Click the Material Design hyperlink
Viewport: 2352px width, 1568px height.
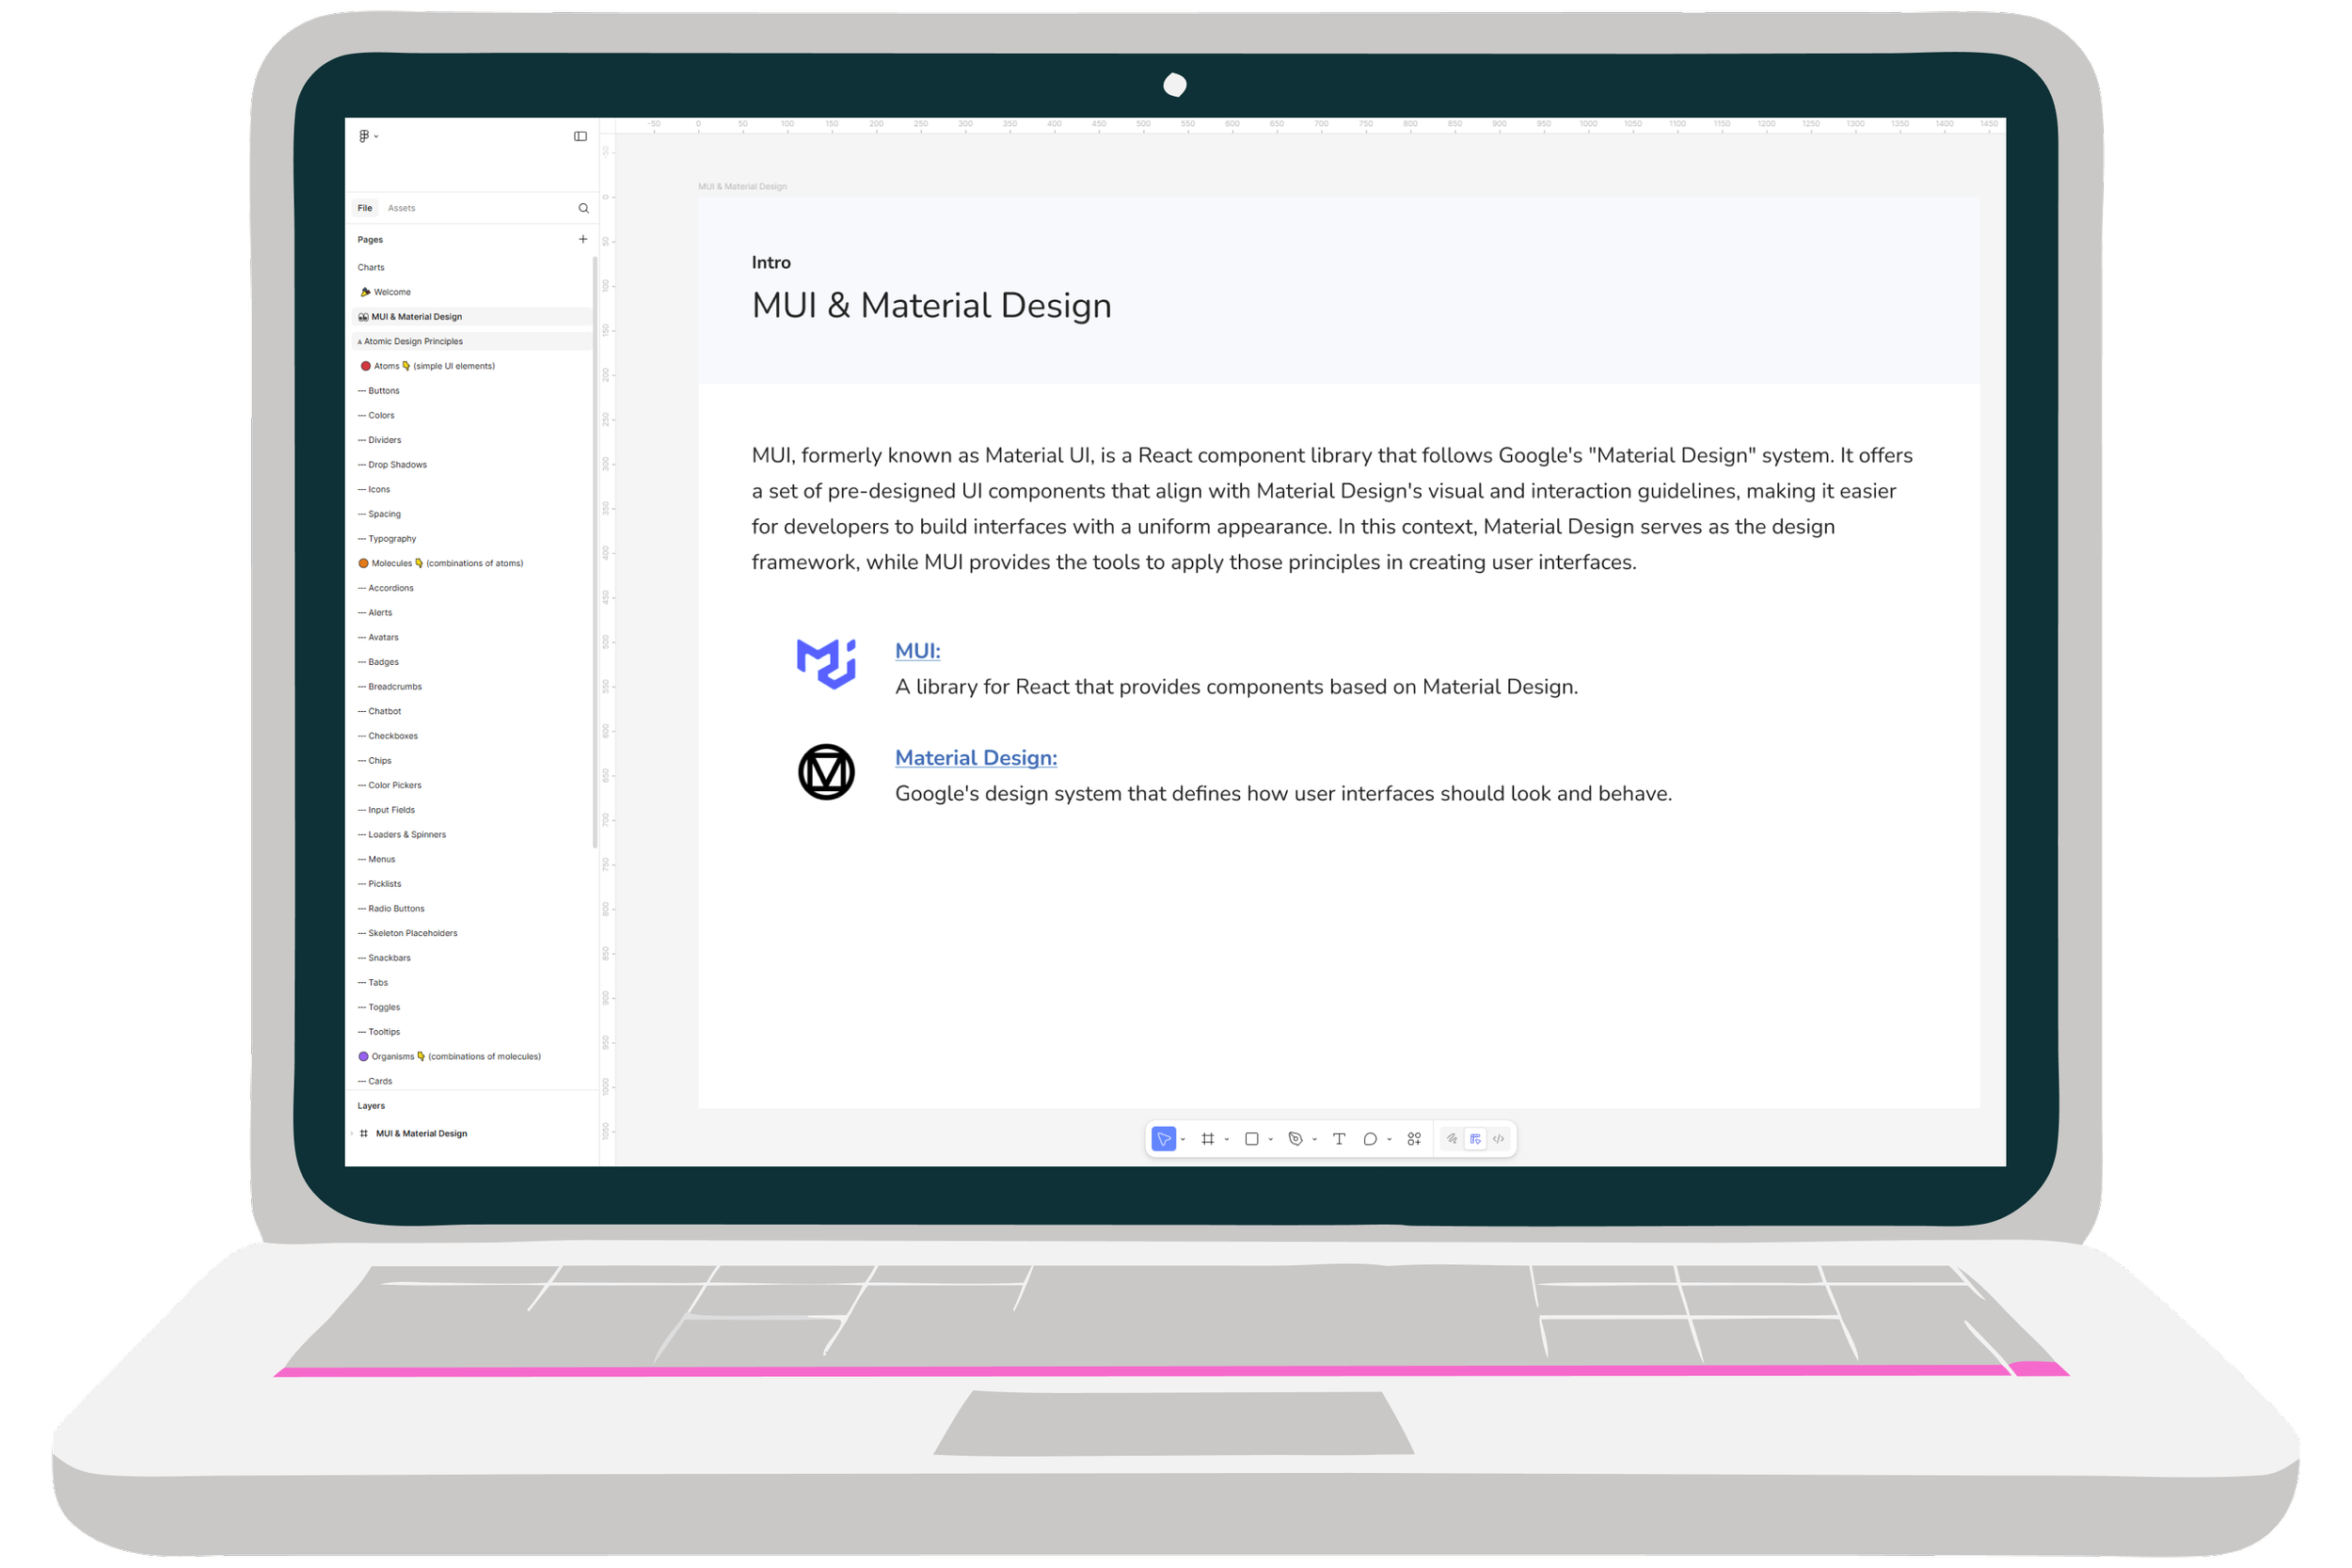coord(976,757)
